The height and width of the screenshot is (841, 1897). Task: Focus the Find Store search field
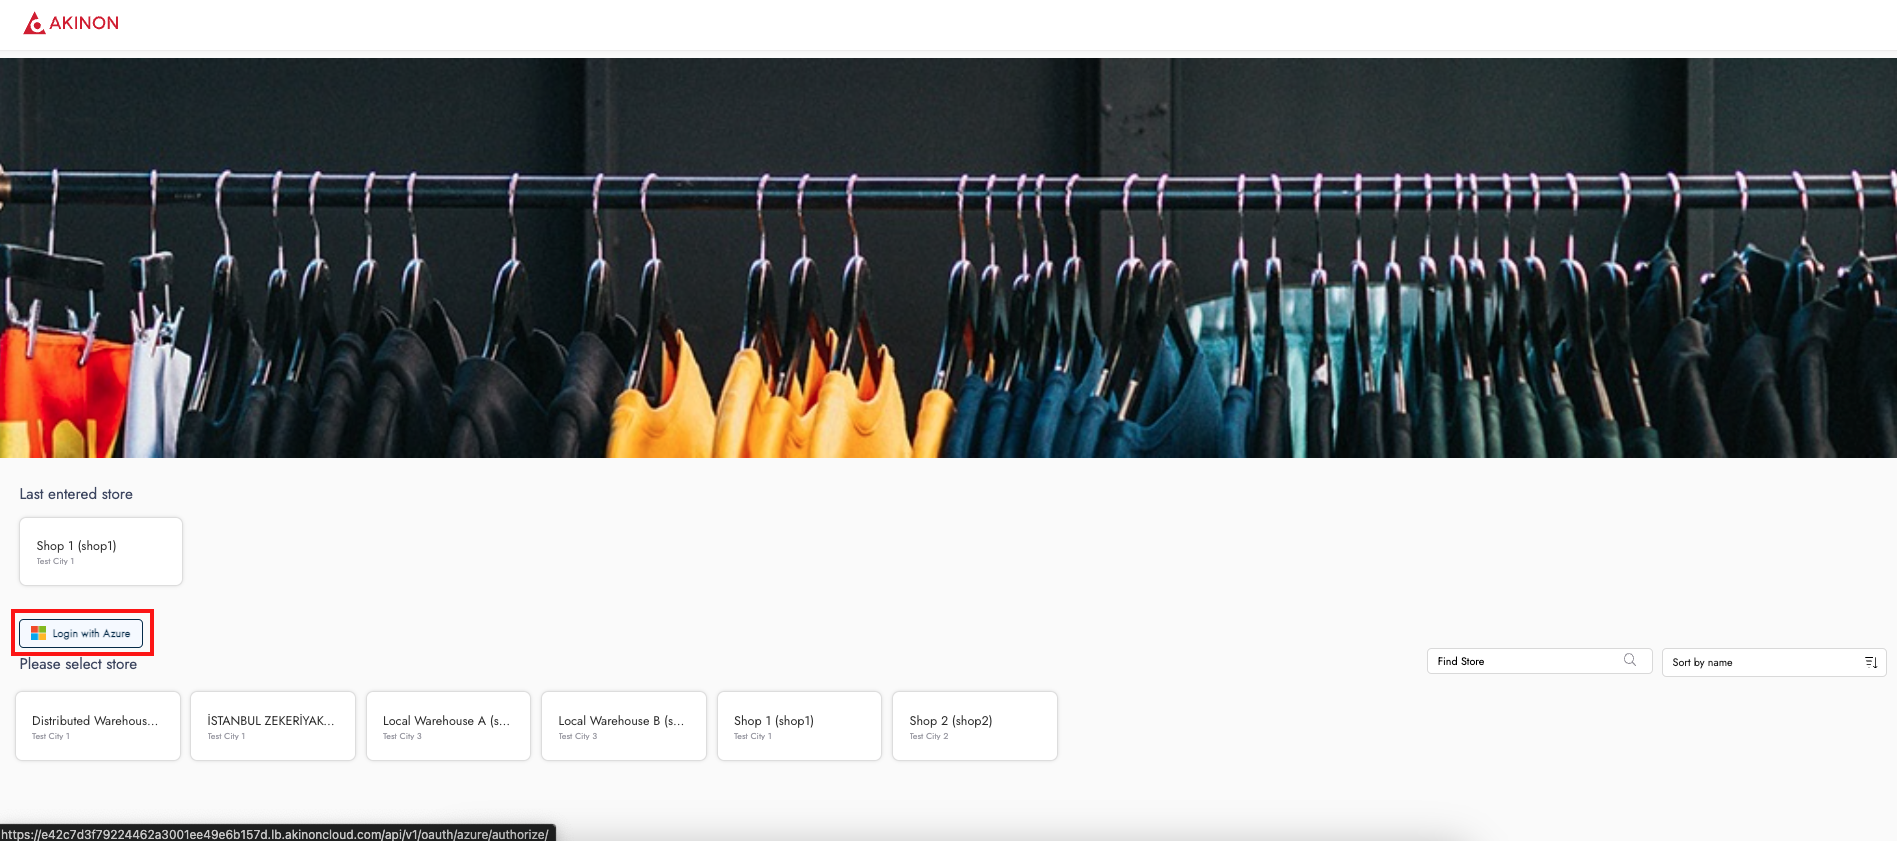click(x=1525, y=661)
